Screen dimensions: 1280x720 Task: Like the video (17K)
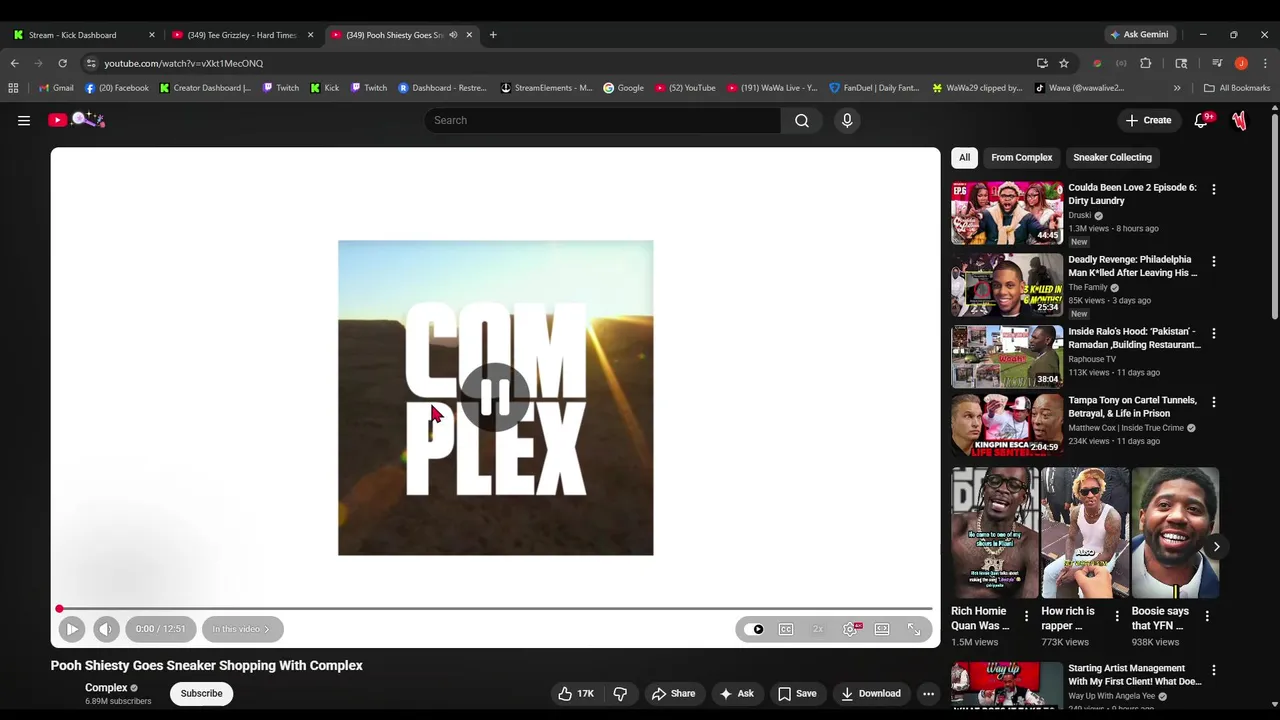(x=575, y=693)
